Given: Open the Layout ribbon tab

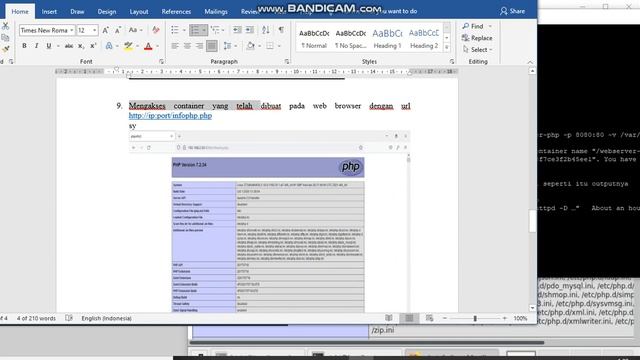Looking at the screenshot, I should [139, 11].
